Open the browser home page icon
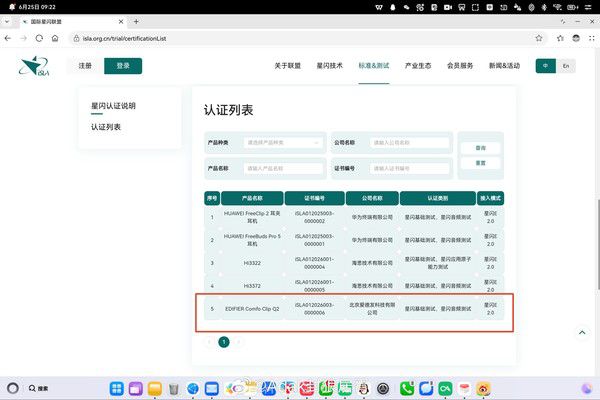 [x=55, y=38]
